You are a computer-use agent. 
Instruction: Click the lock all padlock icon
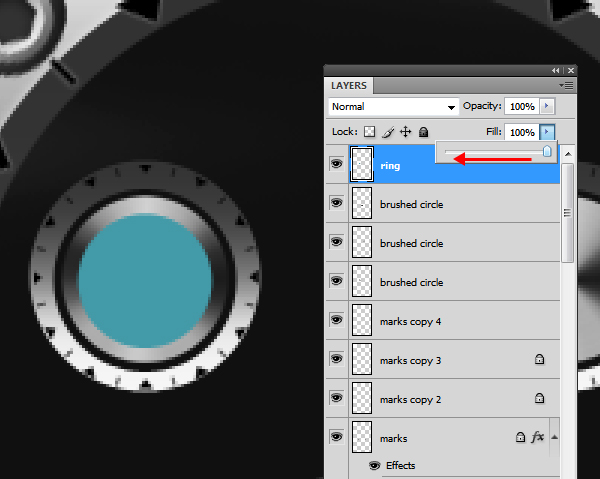[423, 132]
